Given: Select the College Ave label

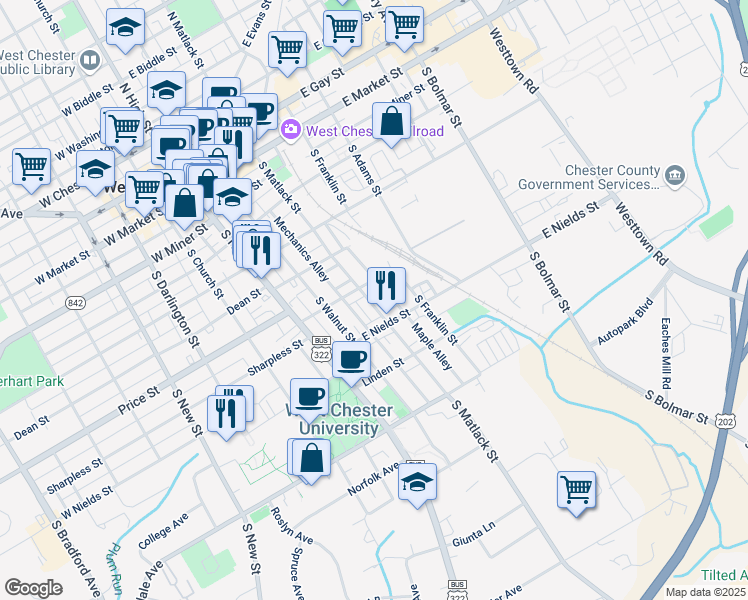Looking at the screenshot, I should [x=163, y=531].
